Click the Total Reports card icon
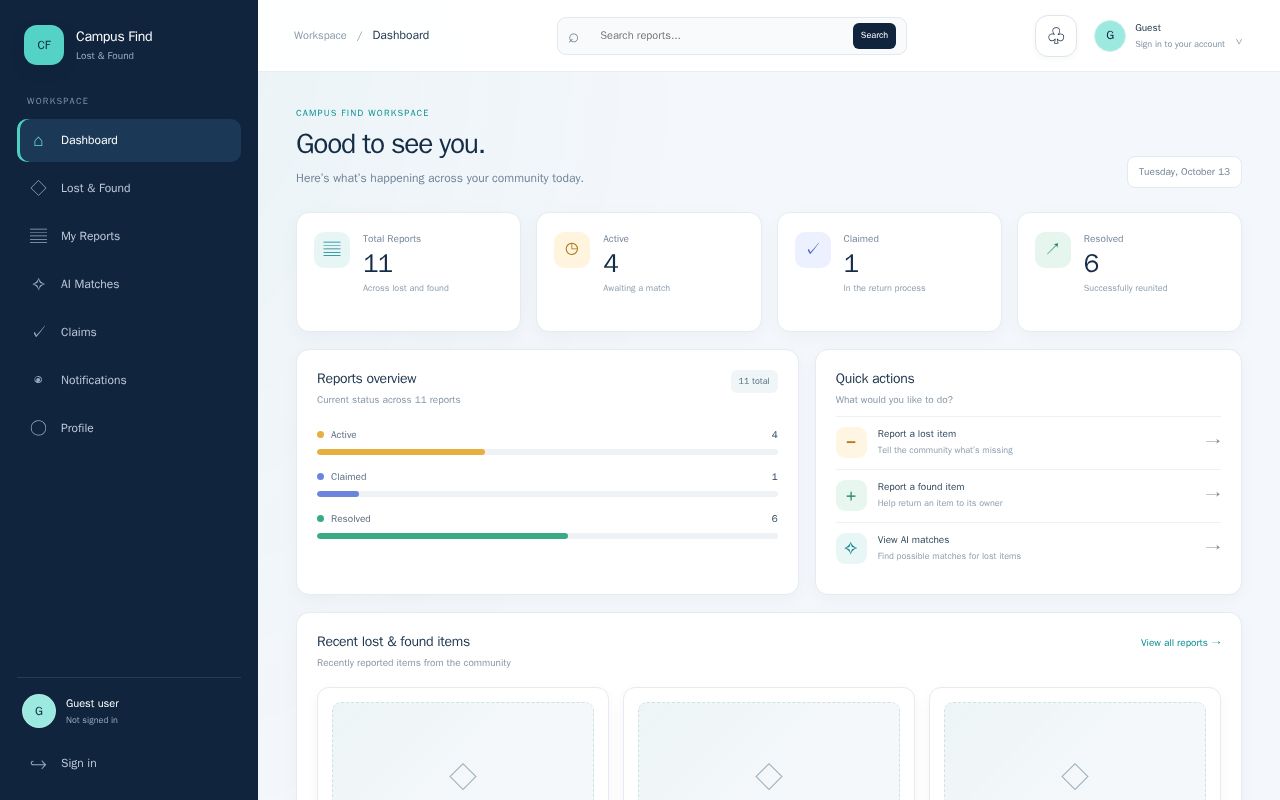The width and height of the screenshot is (1280, 800). click(332, 250)
